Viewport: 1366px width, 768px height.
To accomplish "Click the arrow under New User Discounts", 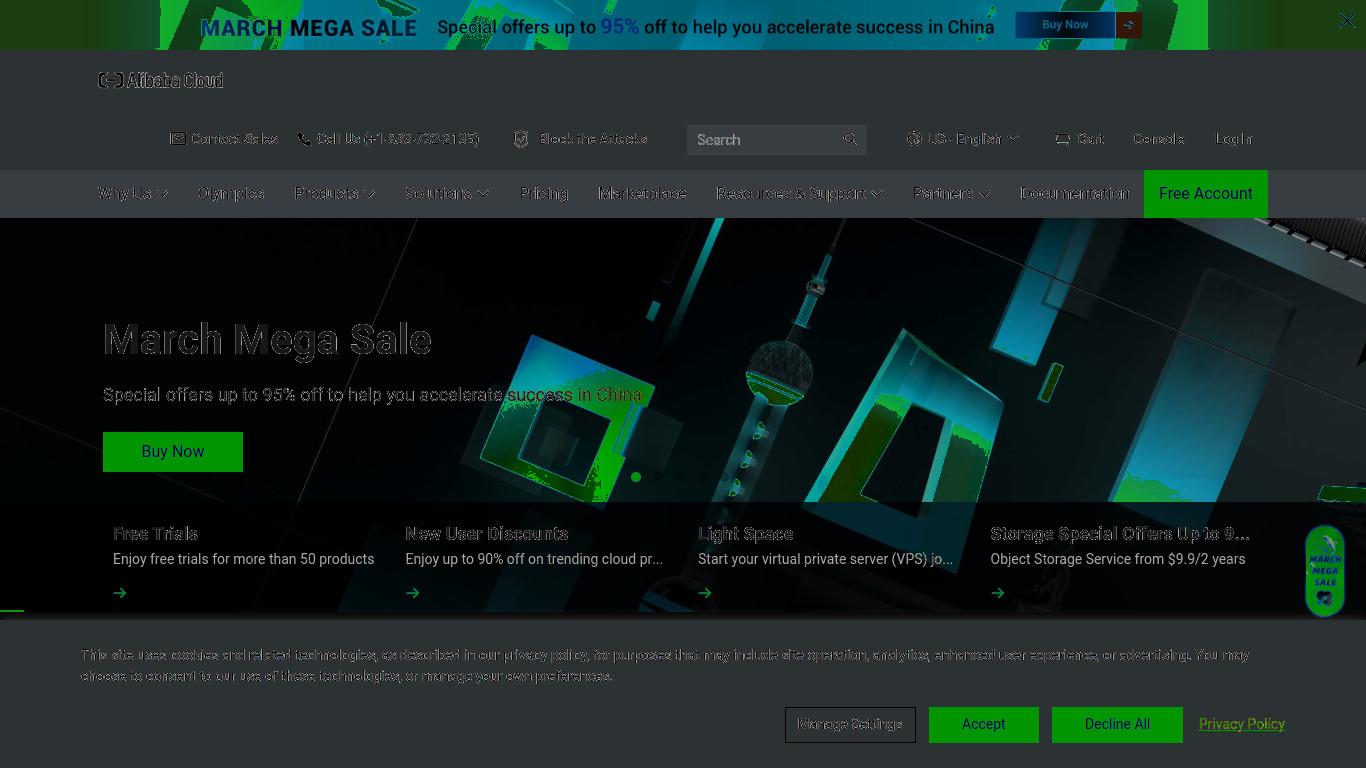I will coord(412,593).
